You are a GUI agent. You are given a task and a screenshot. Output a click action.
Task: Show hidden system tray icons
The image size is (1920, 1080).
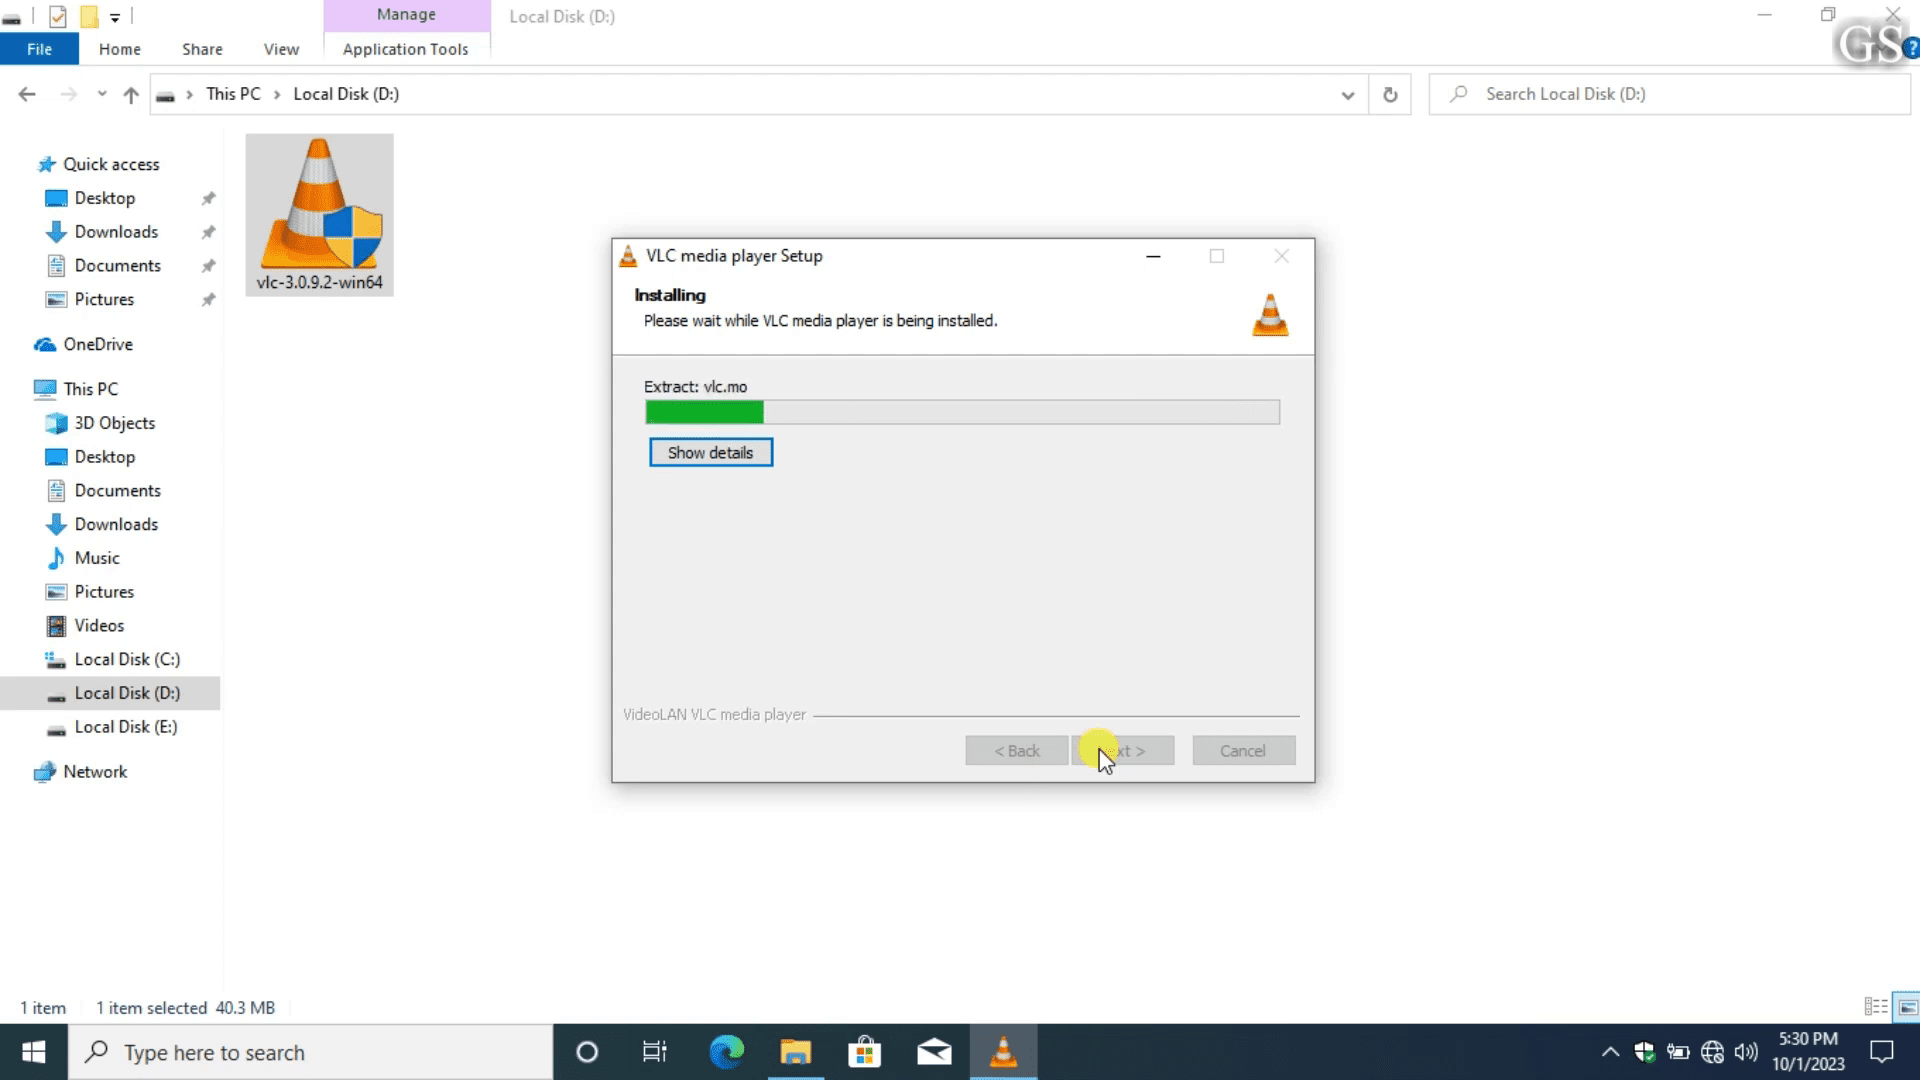pyautogui.click(x=1610, y=1052)
